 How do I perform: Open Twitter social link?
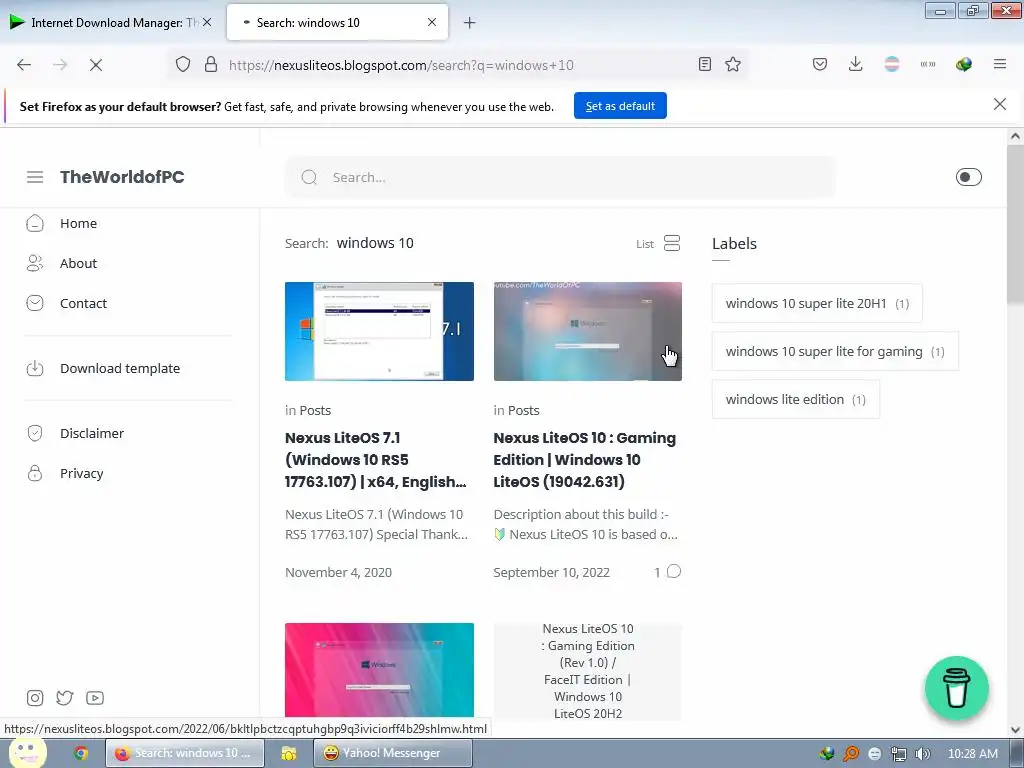coord(65,698)
